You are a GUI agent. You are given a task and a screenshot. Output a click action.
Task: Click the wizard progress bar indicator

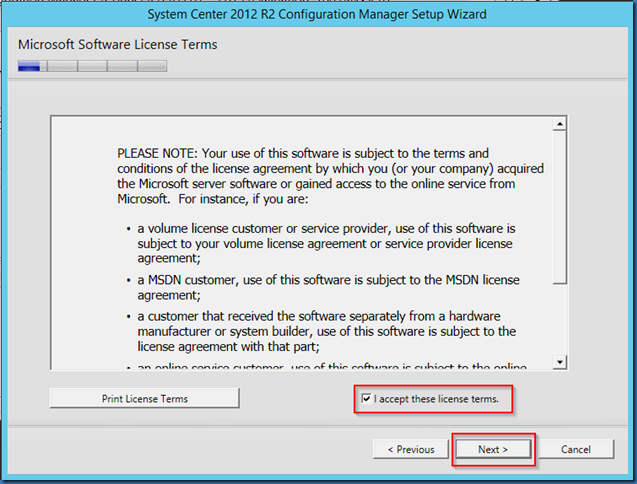tap(92, 66)
